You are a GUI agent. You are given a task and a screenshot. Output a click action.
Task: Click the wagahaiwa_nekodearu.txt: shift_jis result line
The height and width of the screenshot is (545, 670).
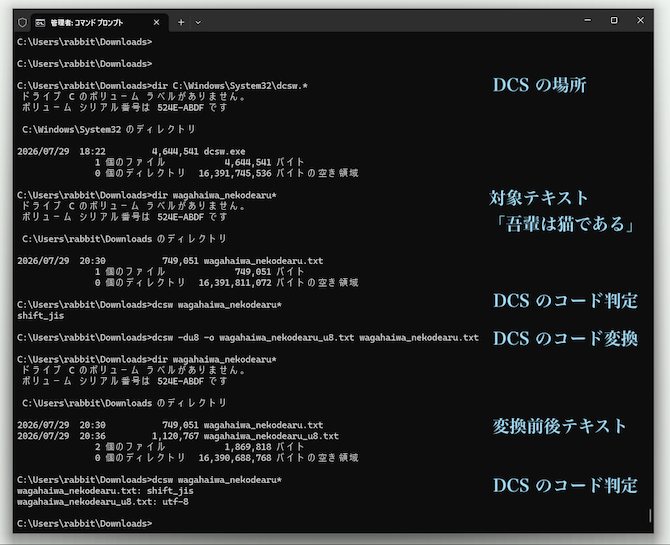105,491
